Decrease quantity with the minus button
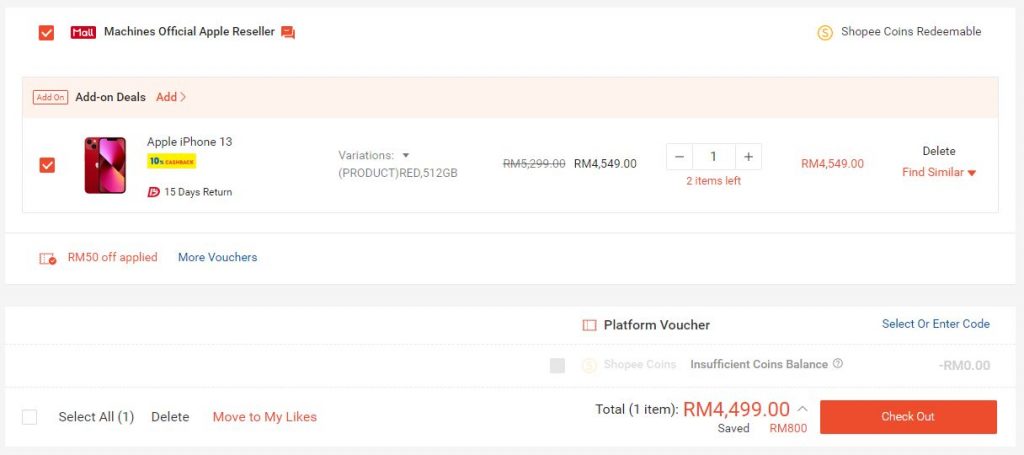Screen dimensions: 1024x455 pyautogui.click(x=680, y=157)
